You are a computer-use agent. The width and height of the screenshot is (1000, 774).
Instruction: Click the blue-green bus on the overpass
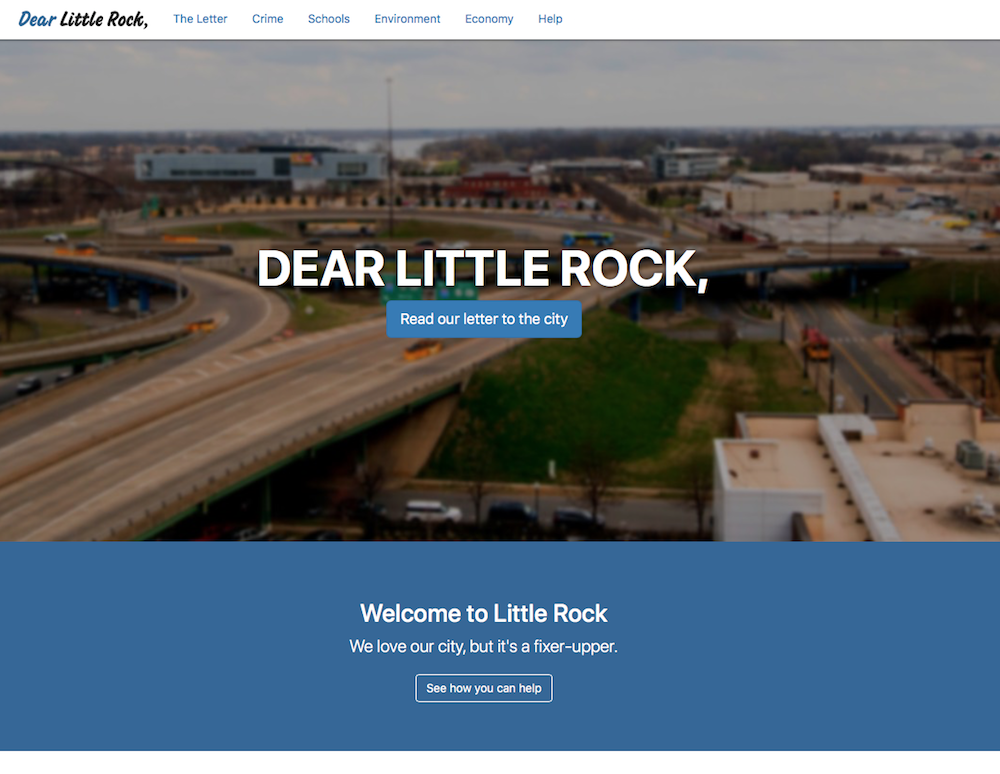click(x=587, y=239)
